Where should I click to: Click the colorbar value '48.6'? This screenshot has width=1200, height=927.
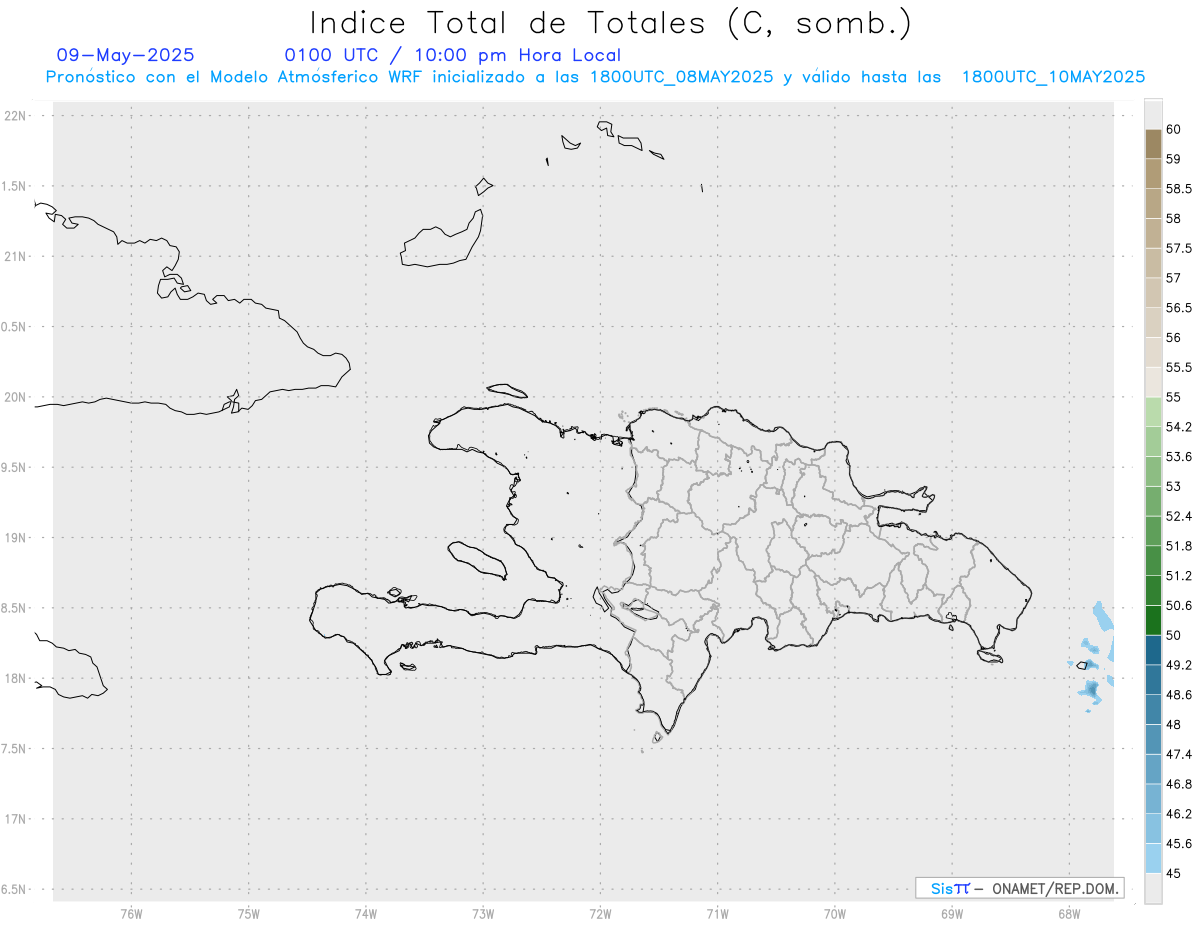(1179, 695)
